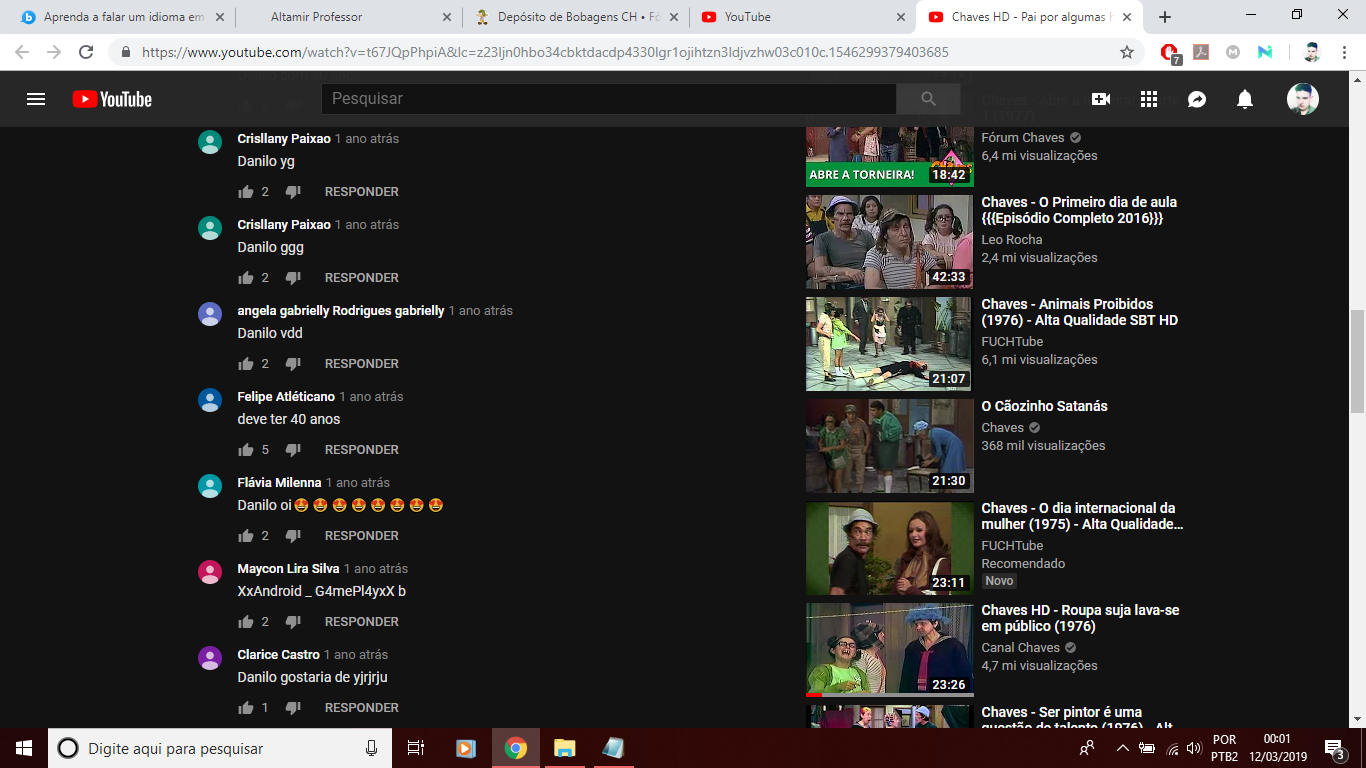Open Felipe Atléticano's channel name link

tap(286, 397)
